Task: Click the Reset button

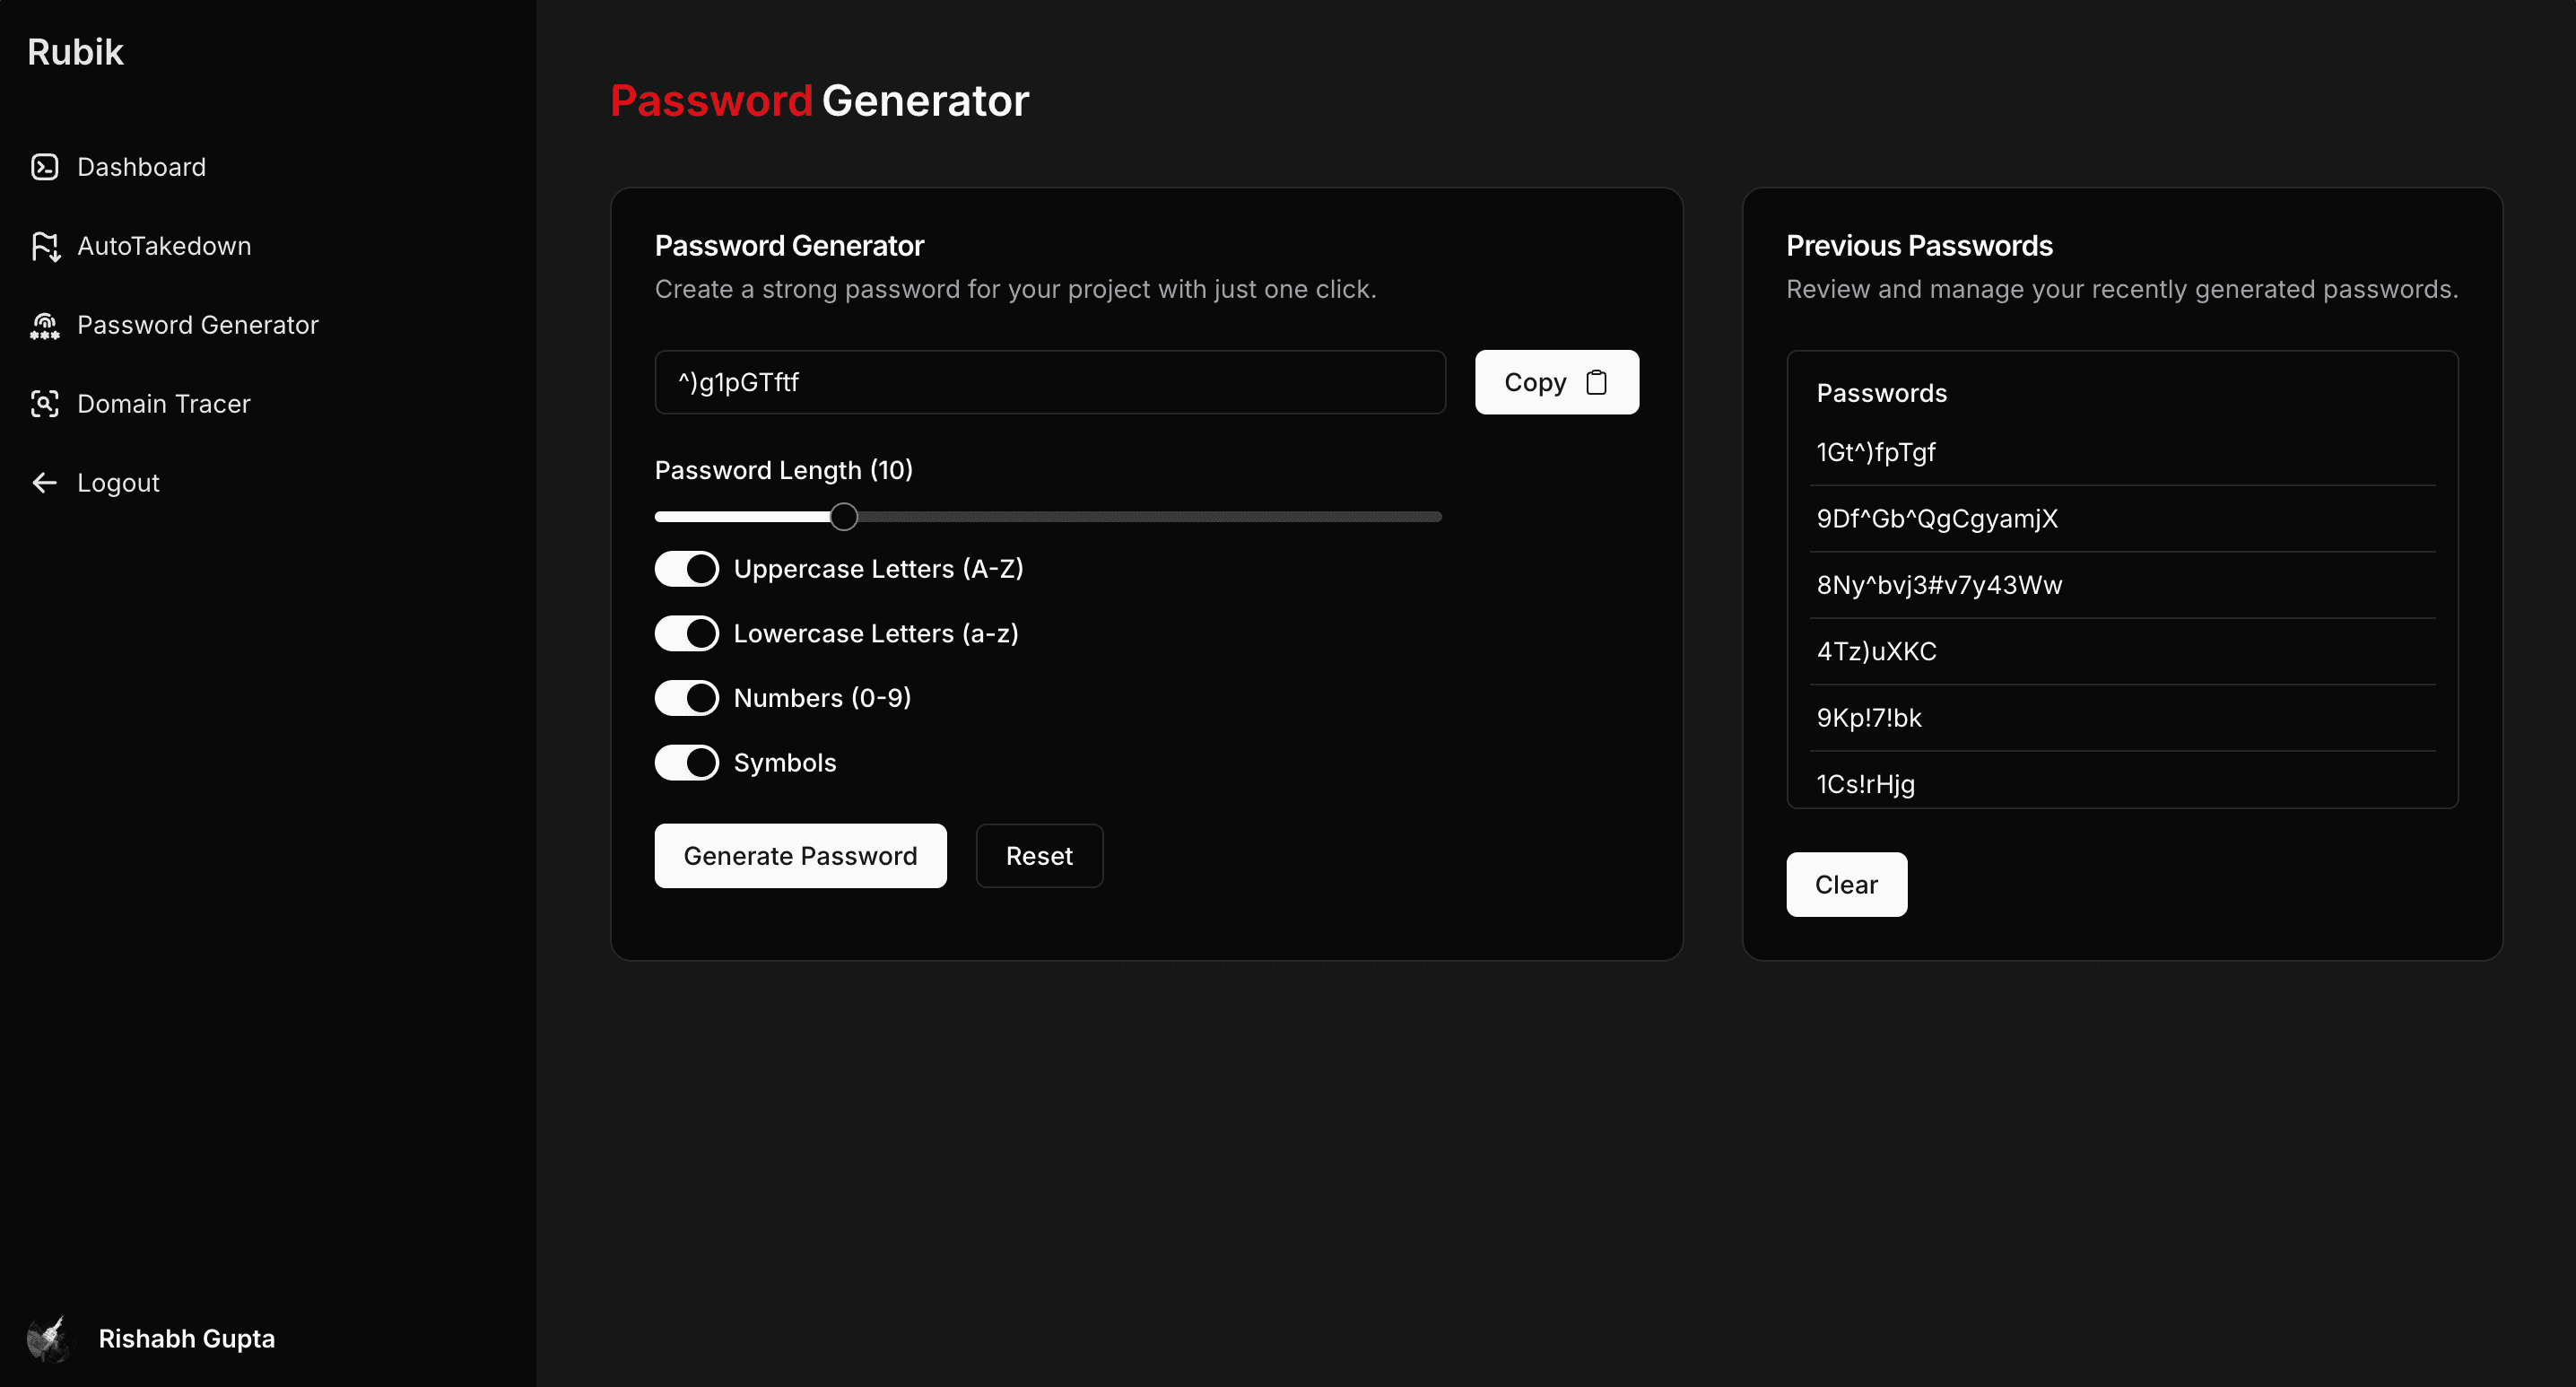Action: point(1039,856)
